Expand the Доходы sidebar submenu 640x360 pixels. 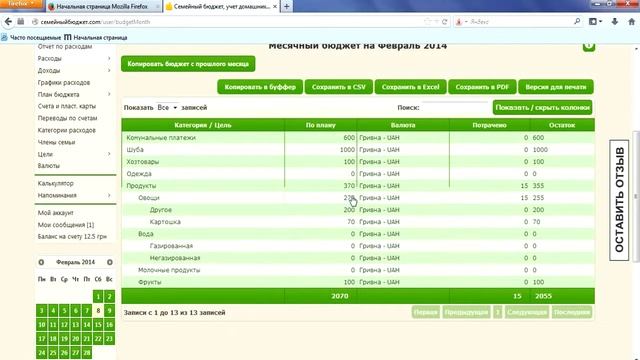click(x=109, y=70)
